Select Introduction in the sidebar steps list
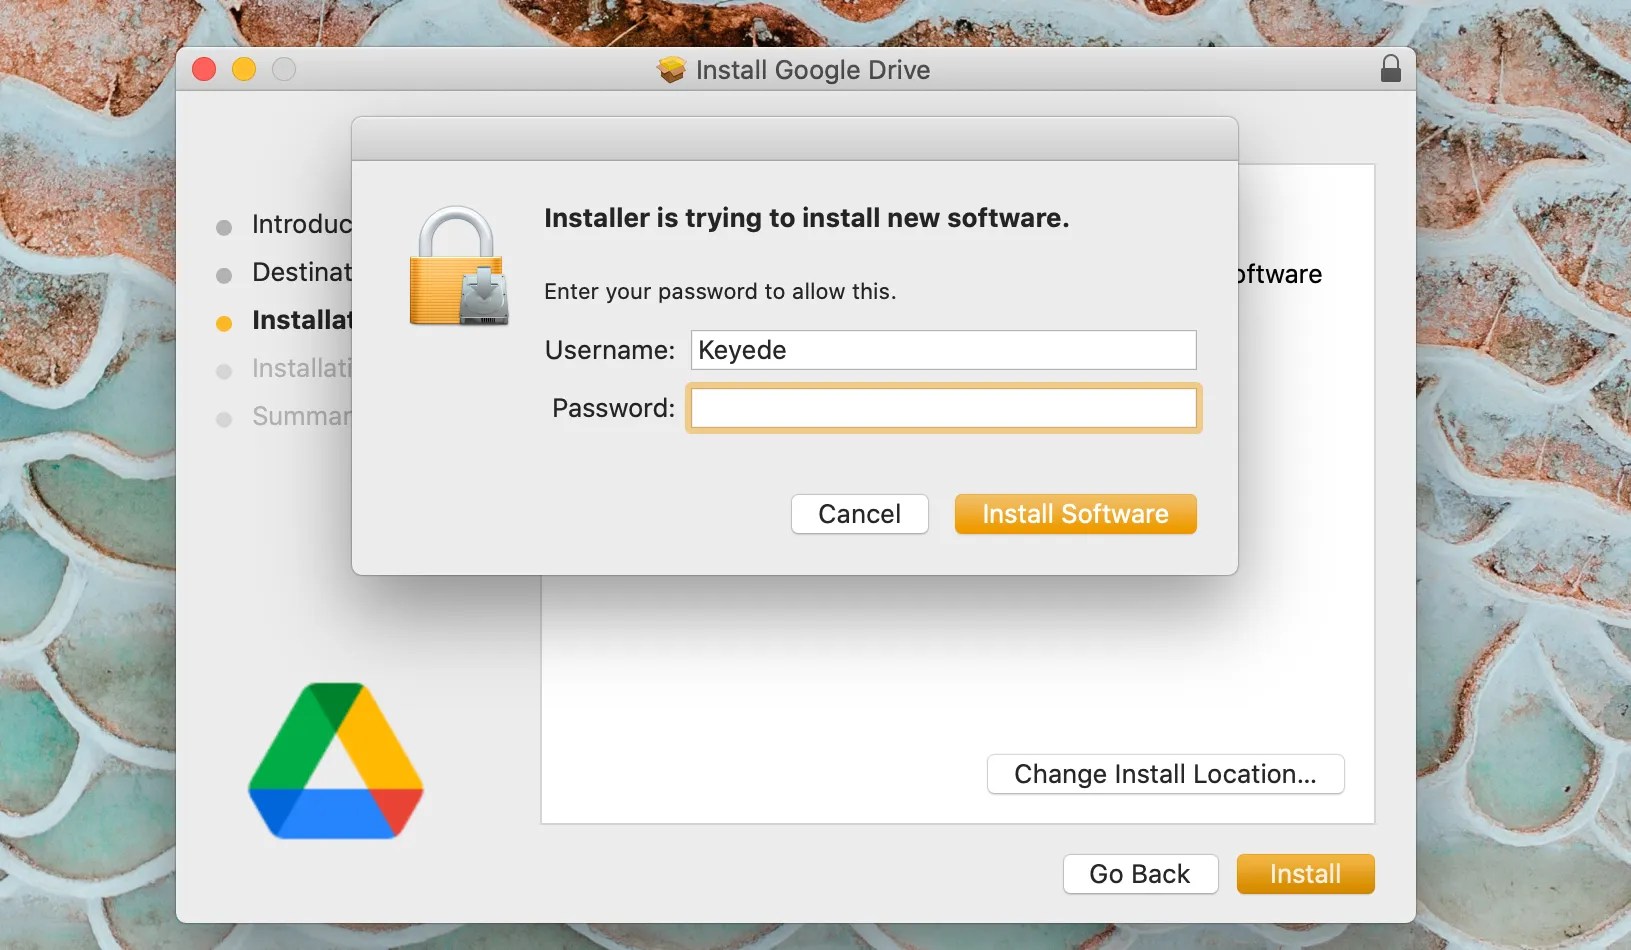1631x950 pixels. coord(300,225)
